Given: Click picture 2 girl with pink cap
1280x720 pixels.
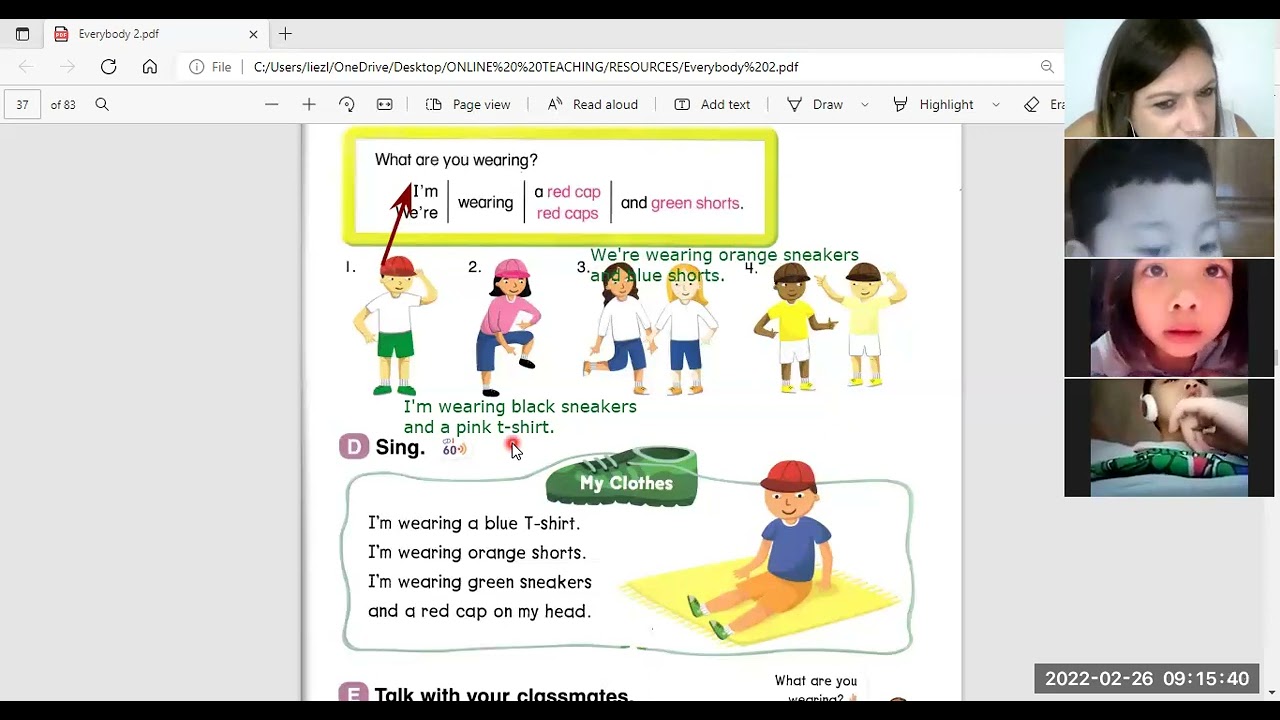Looking at the screenshot, I should click(508, 328).
